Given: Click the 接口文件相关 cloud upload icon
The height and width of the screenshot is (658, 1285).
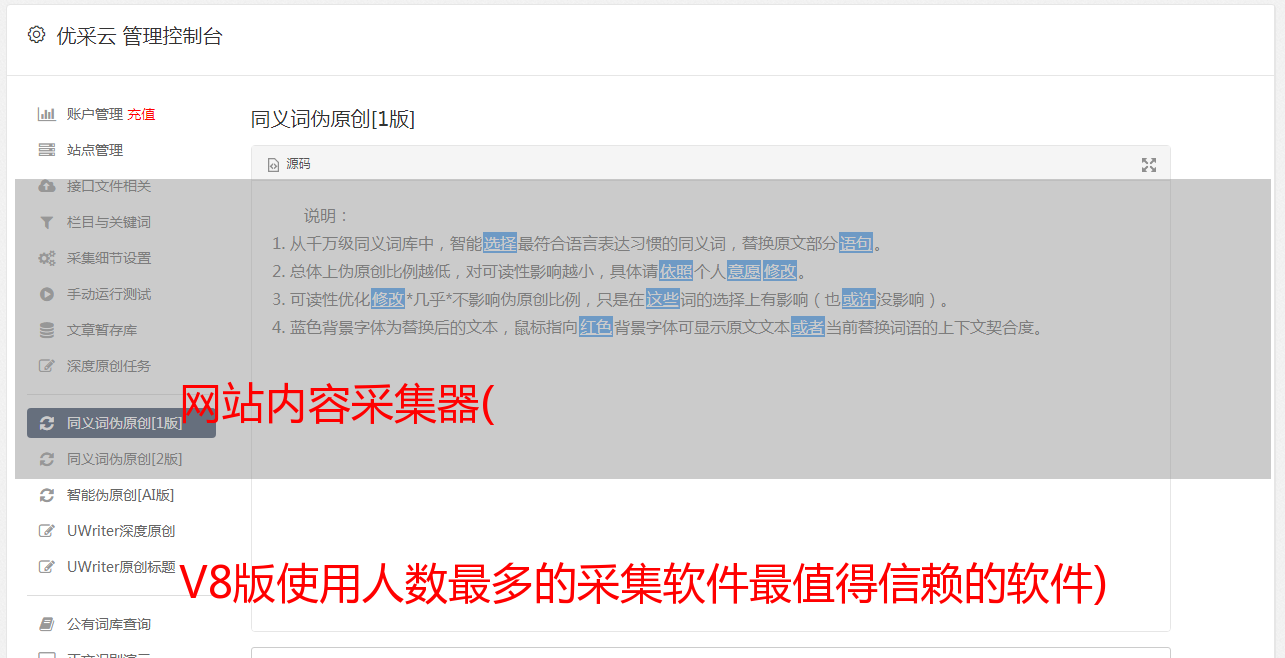Looking at the screenshot, I should (46, 186).
